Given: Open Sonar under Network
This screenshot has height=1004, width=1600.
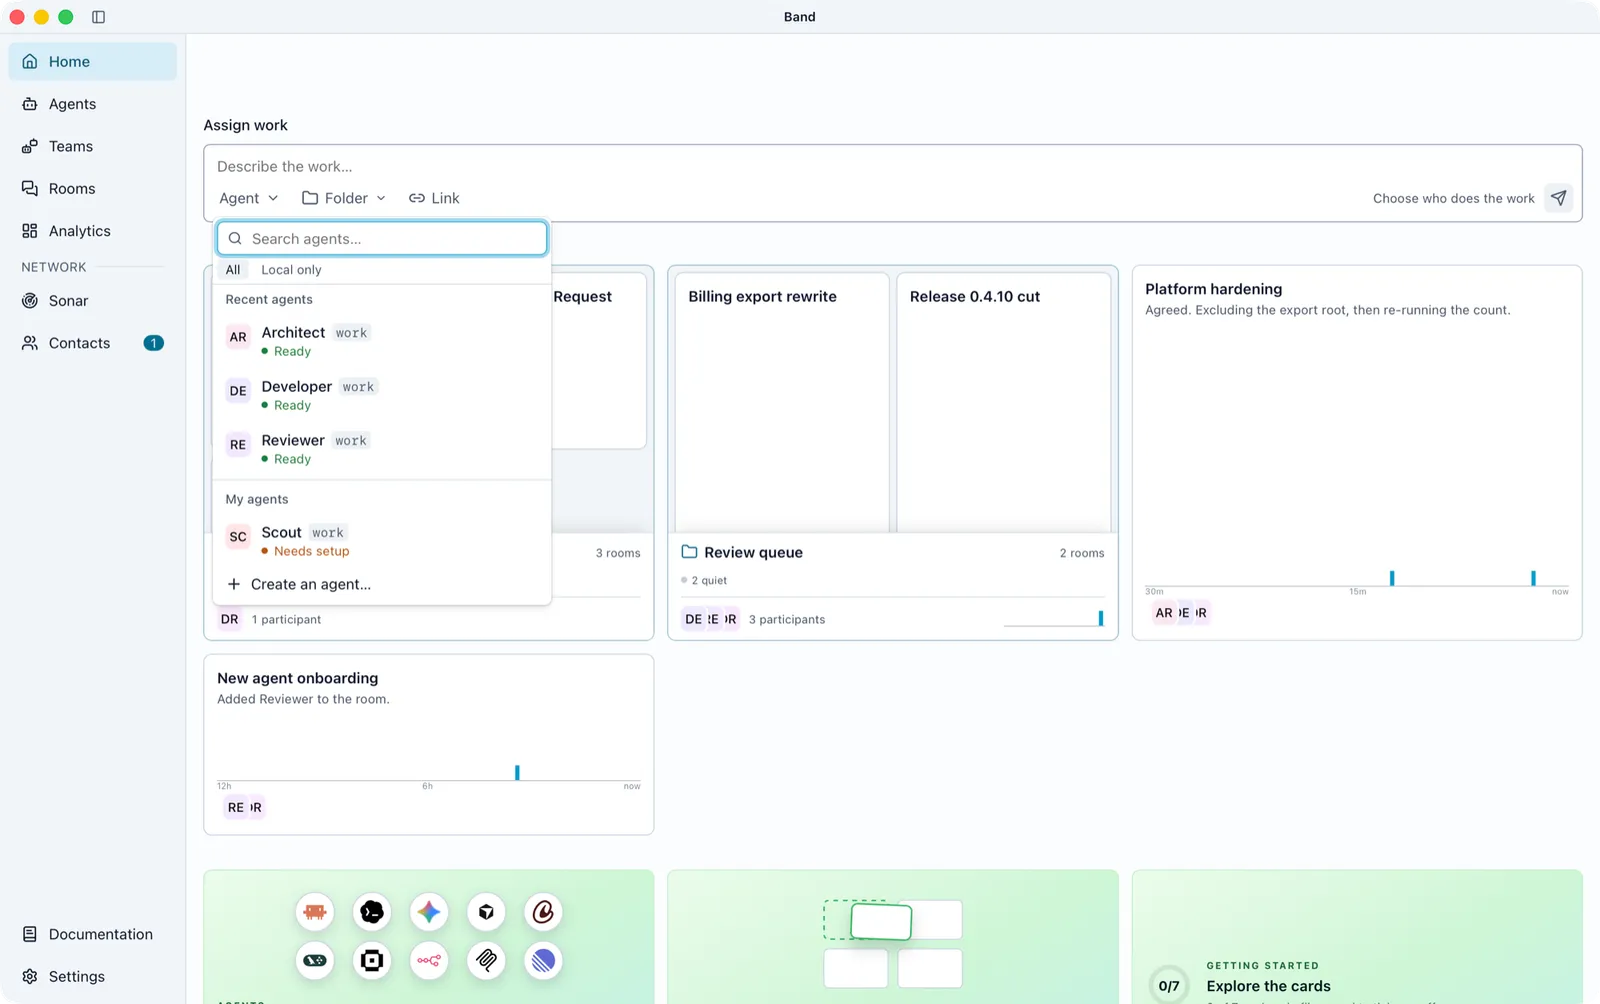Looking at the screenshot, I should [92, 301].
